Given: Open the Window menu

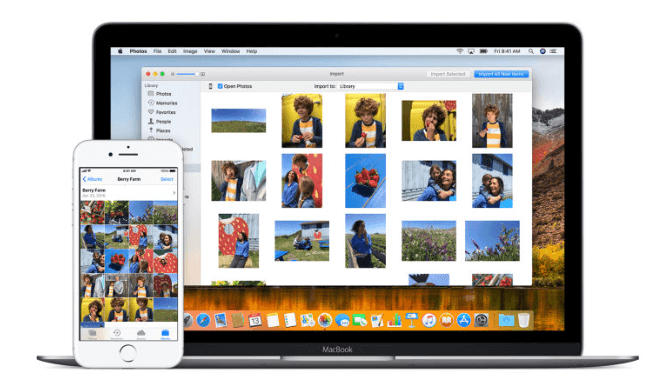Looking at the screenshot, I should coord(230,51).
